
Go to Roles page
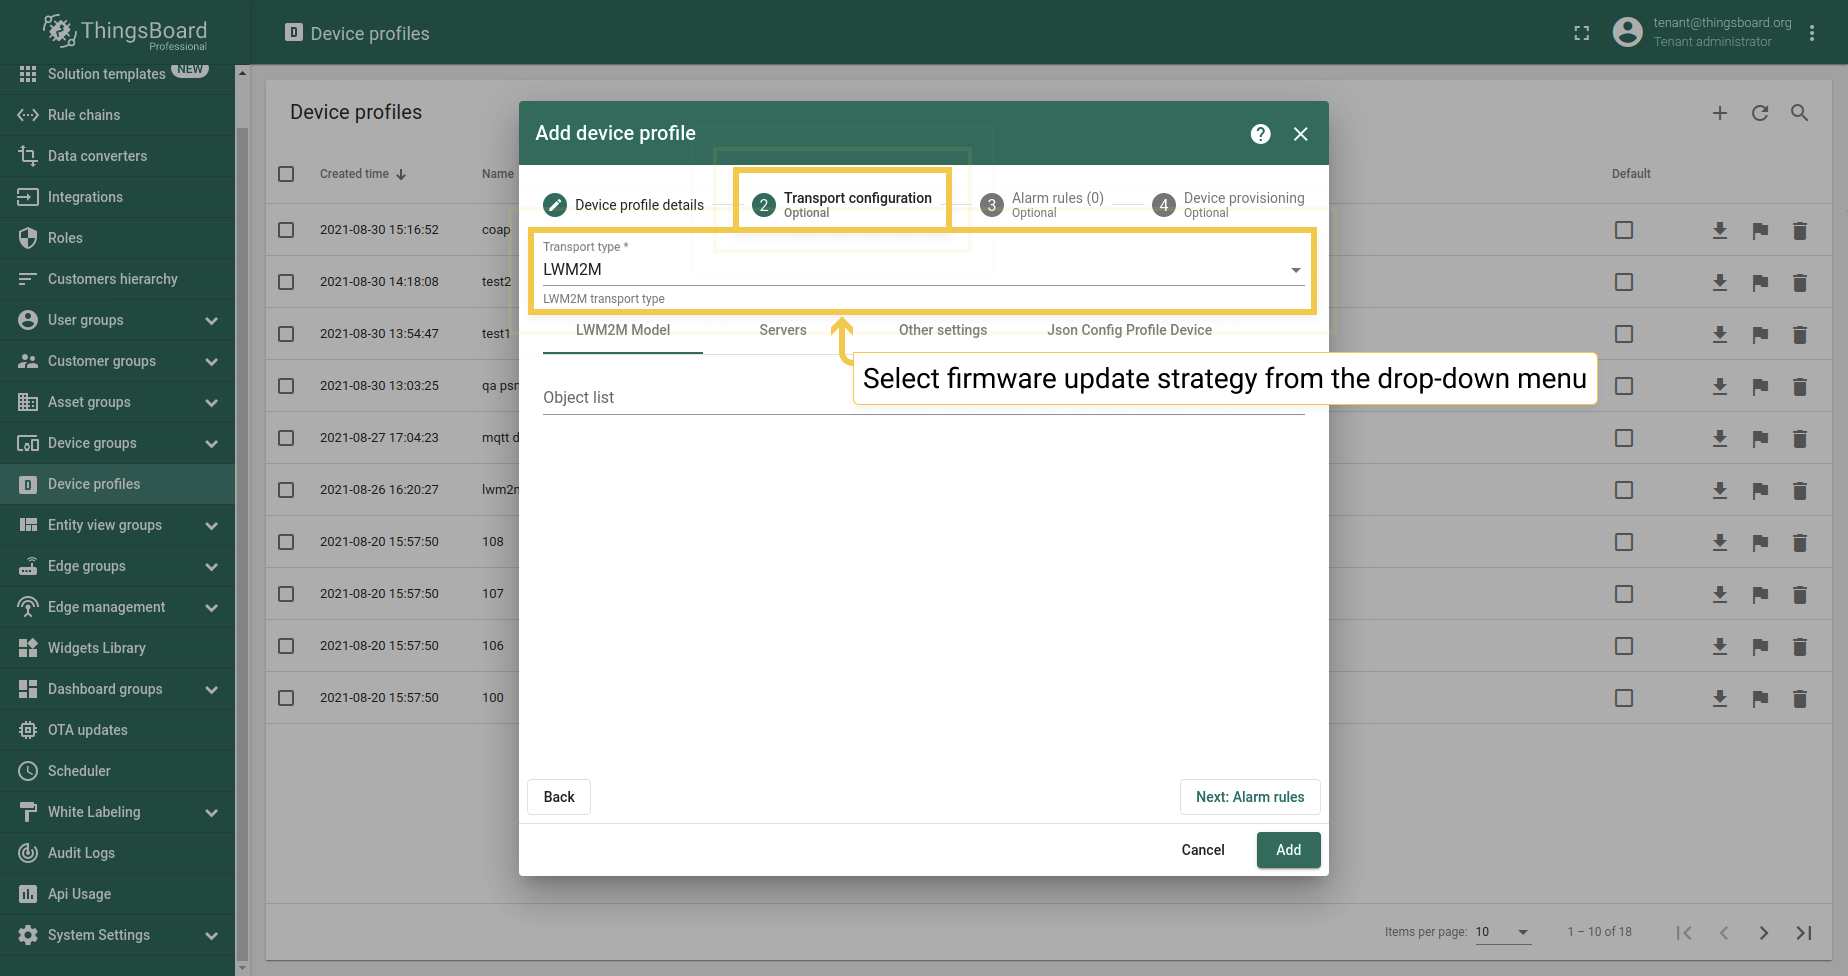tap(117, 238)
